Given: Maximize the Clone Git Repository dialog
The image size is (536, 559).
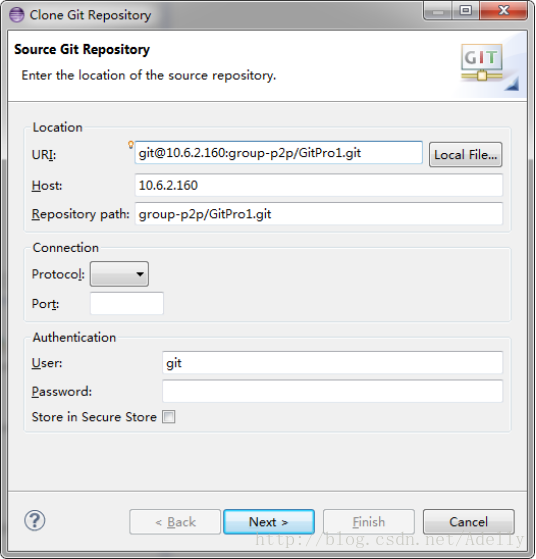Looking at the screenshot, I should (465, 10).
